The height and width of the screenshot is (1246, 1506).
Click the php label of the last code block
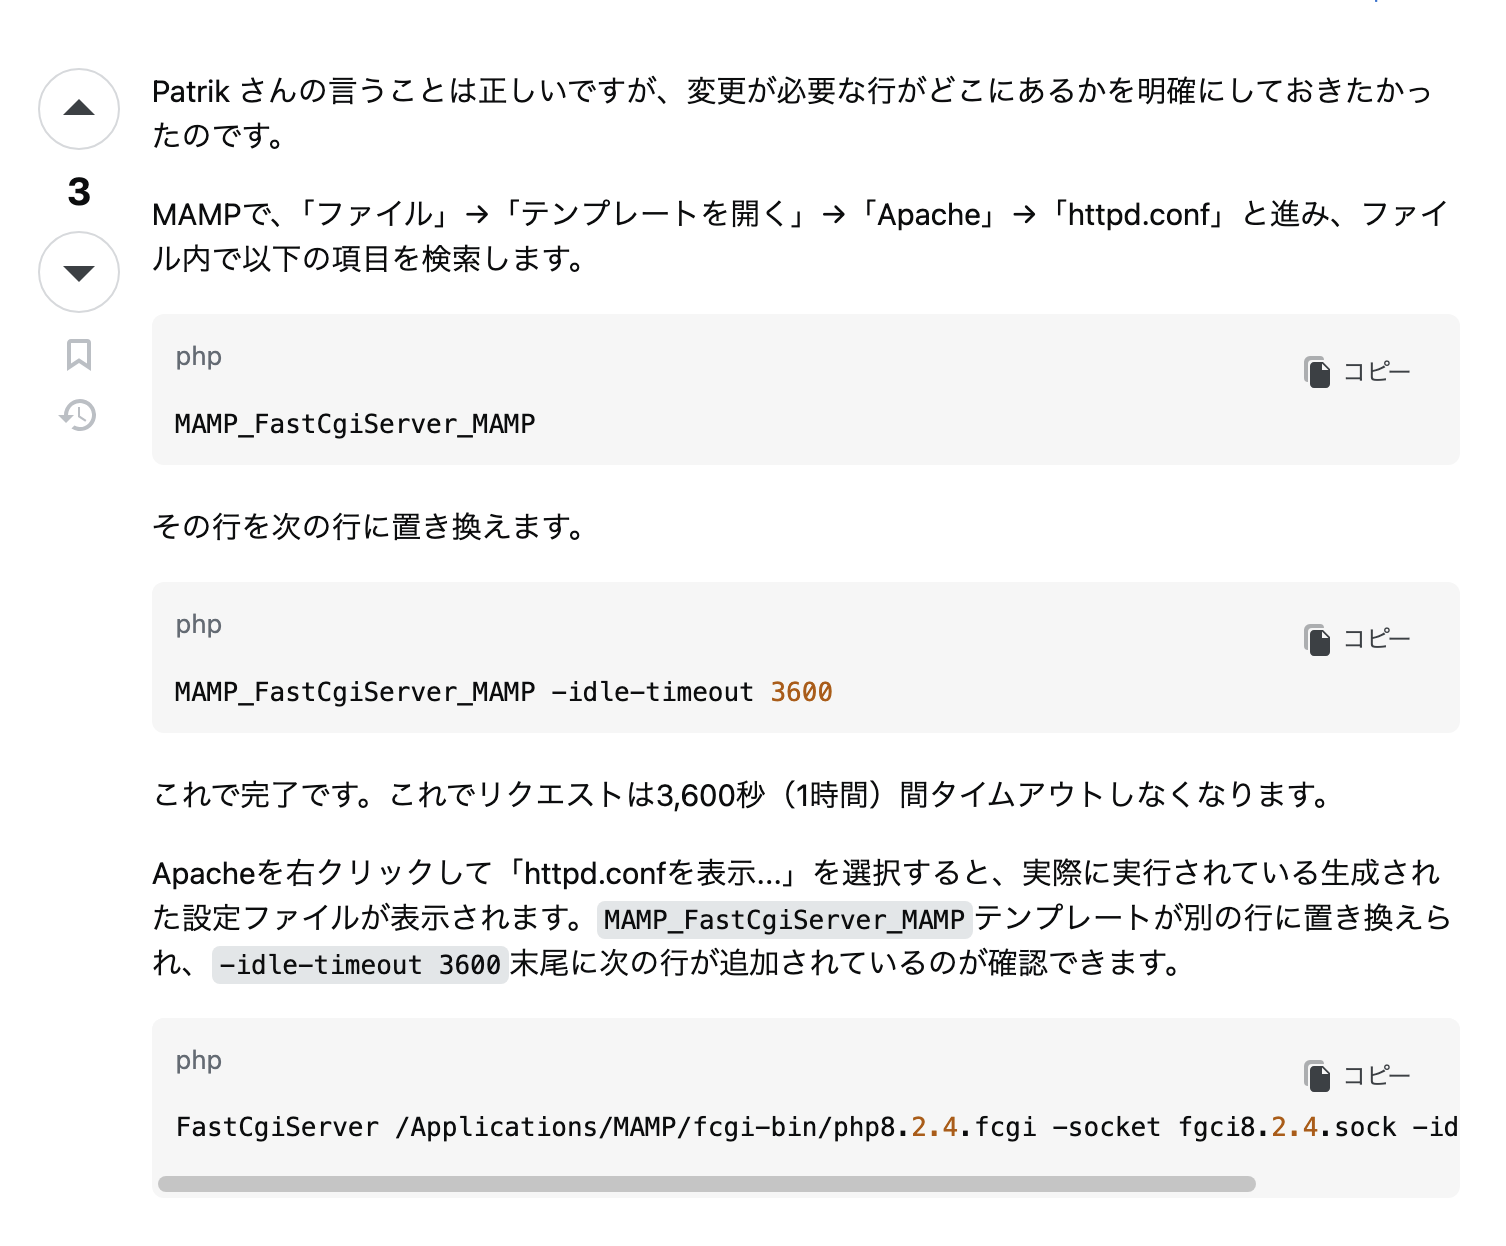[x=198, y=1061]
